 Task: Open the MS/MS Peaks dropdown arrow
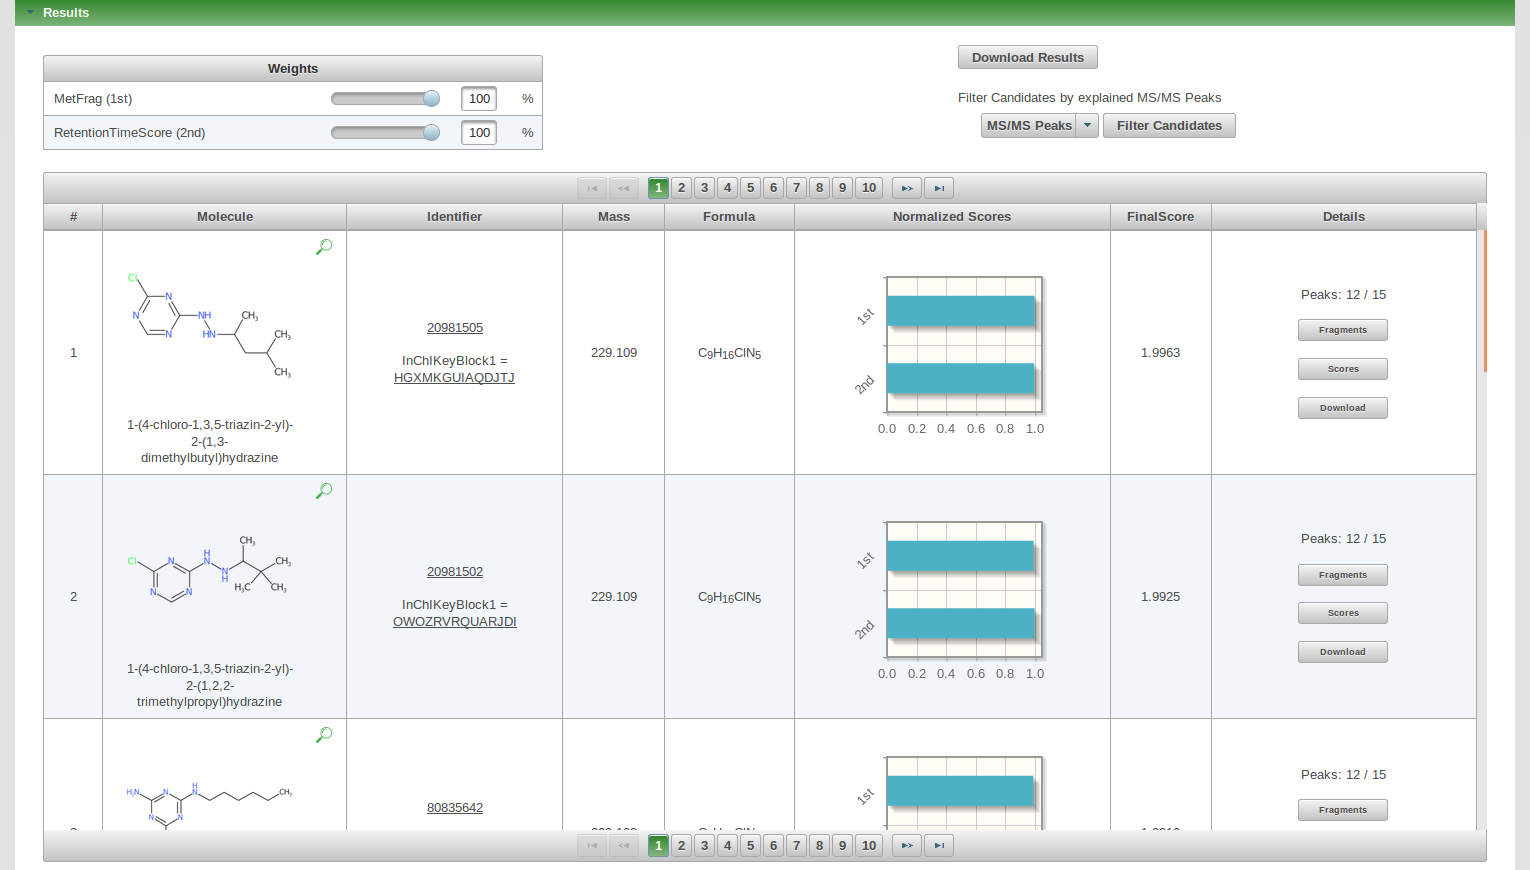(x=1087, y=125)
